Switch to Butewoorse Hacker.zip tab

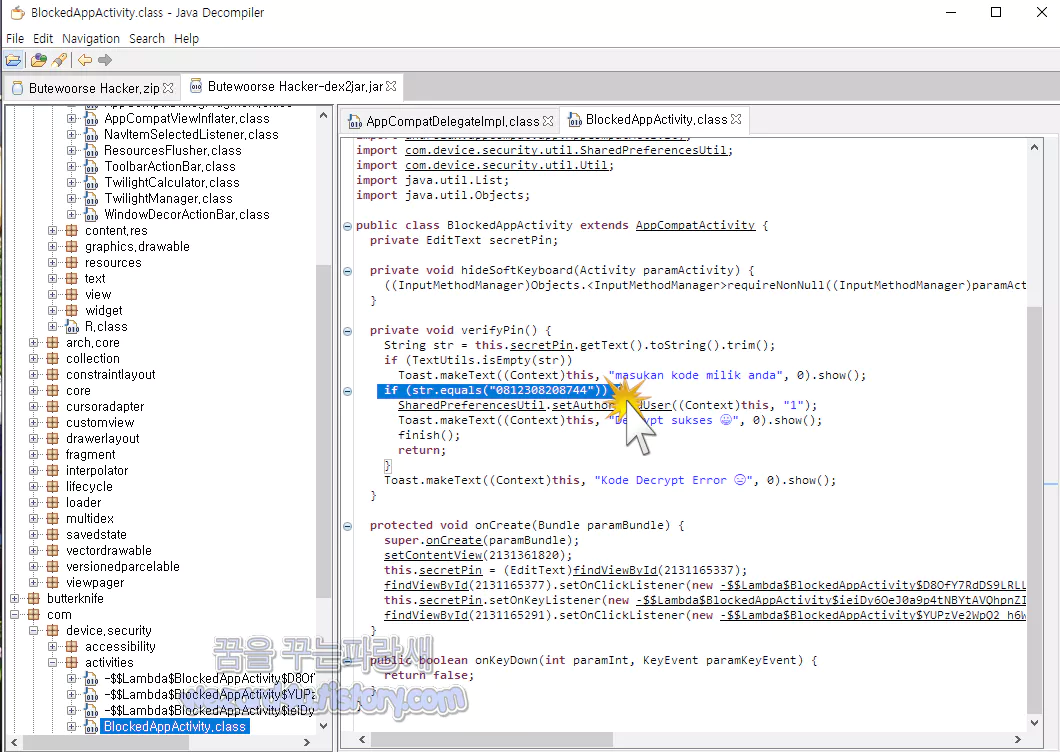[93, 88]
